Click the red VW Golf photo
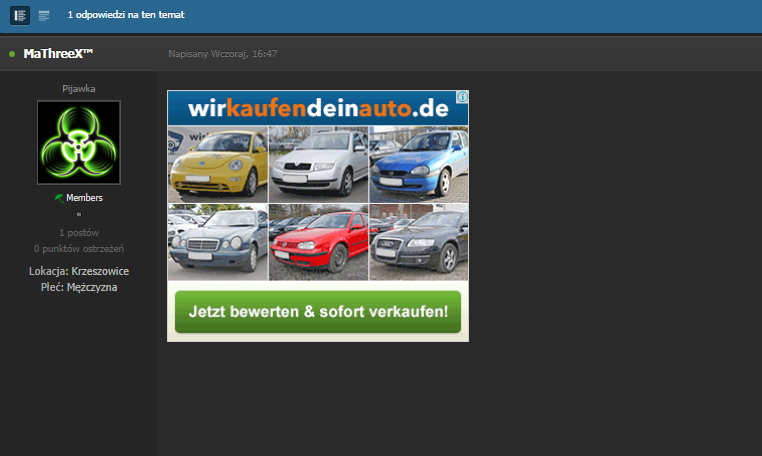762x456 pixels. click(x=318, y=242)
